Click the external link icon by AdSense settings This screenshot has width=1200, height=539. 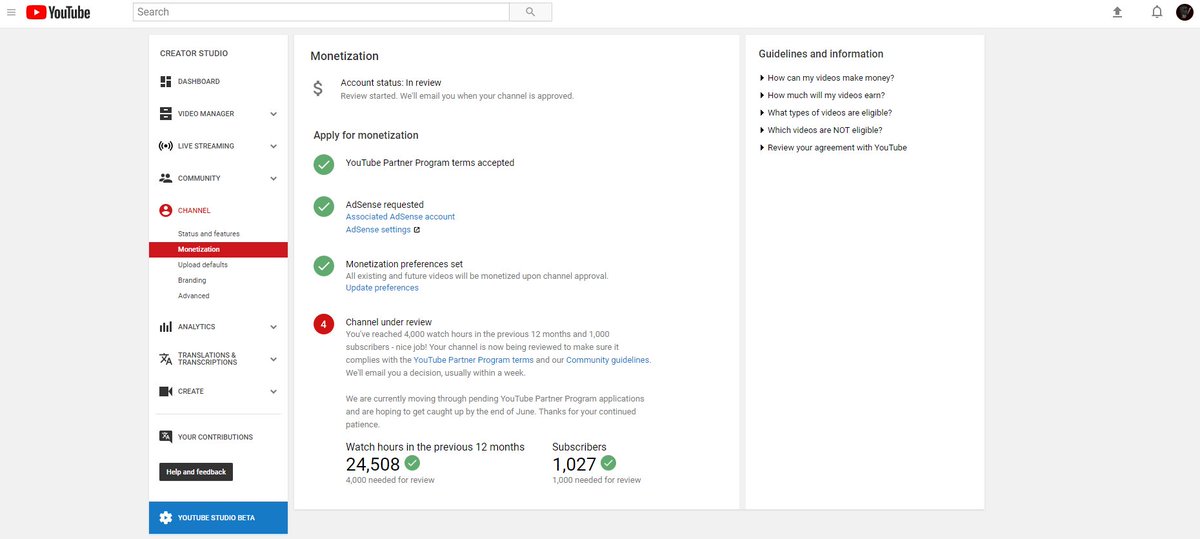(x=417, y=230)
